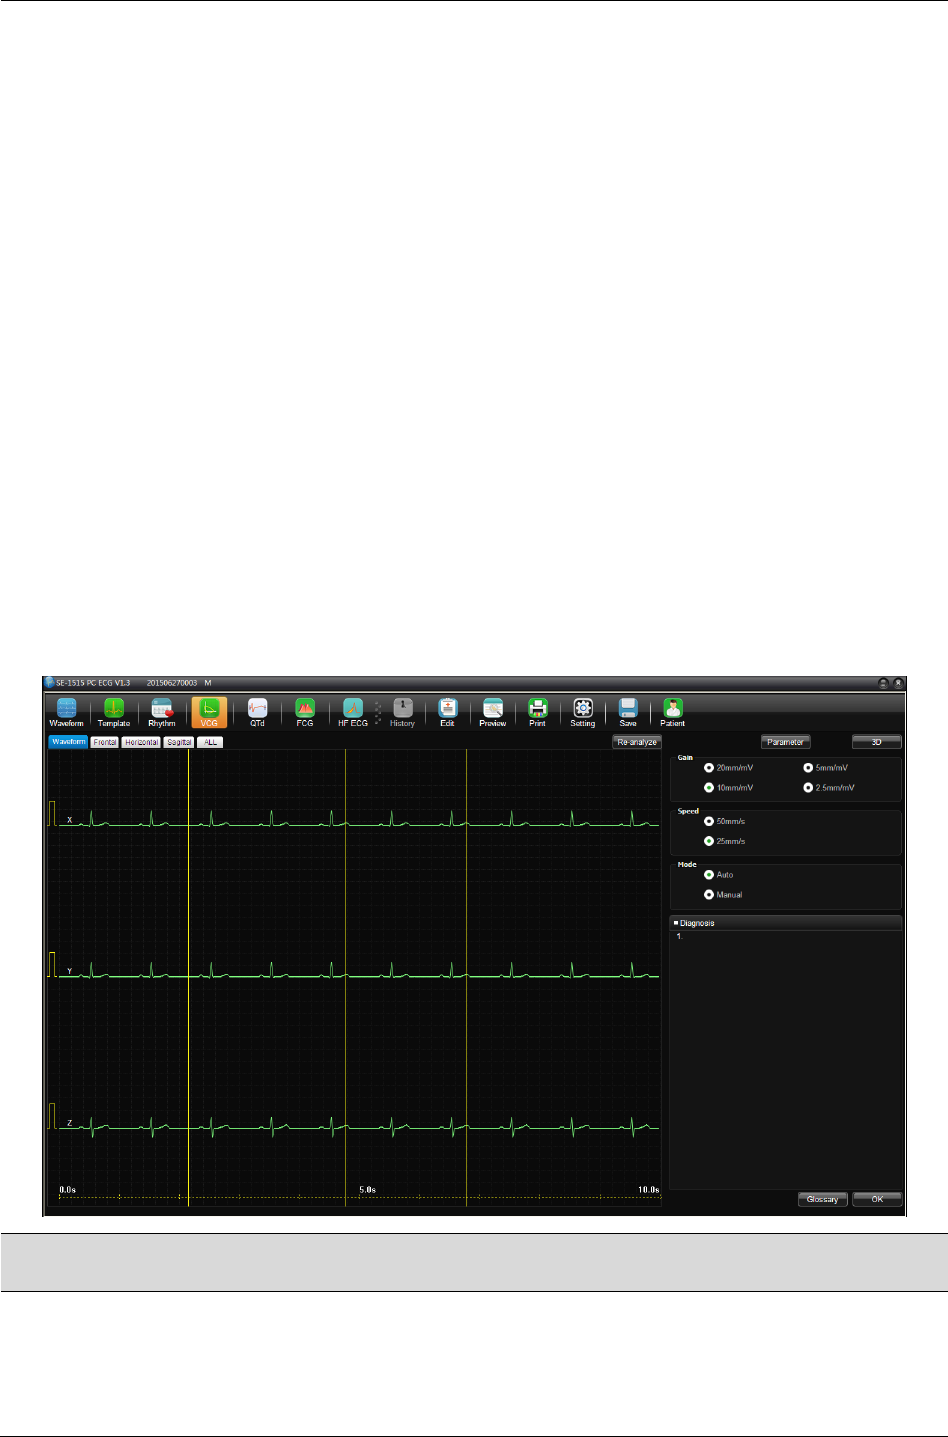Click the Print icon

pos(537,712)
